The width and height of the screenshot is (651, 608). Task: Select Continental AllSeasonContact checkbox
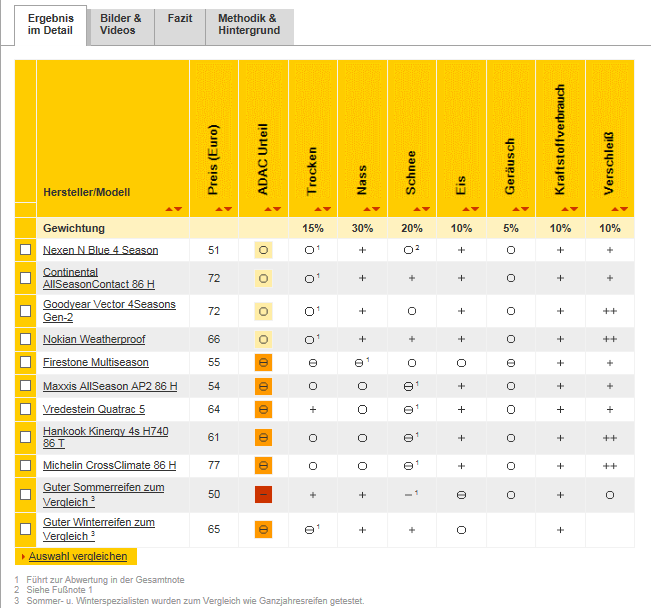point(26,278)
